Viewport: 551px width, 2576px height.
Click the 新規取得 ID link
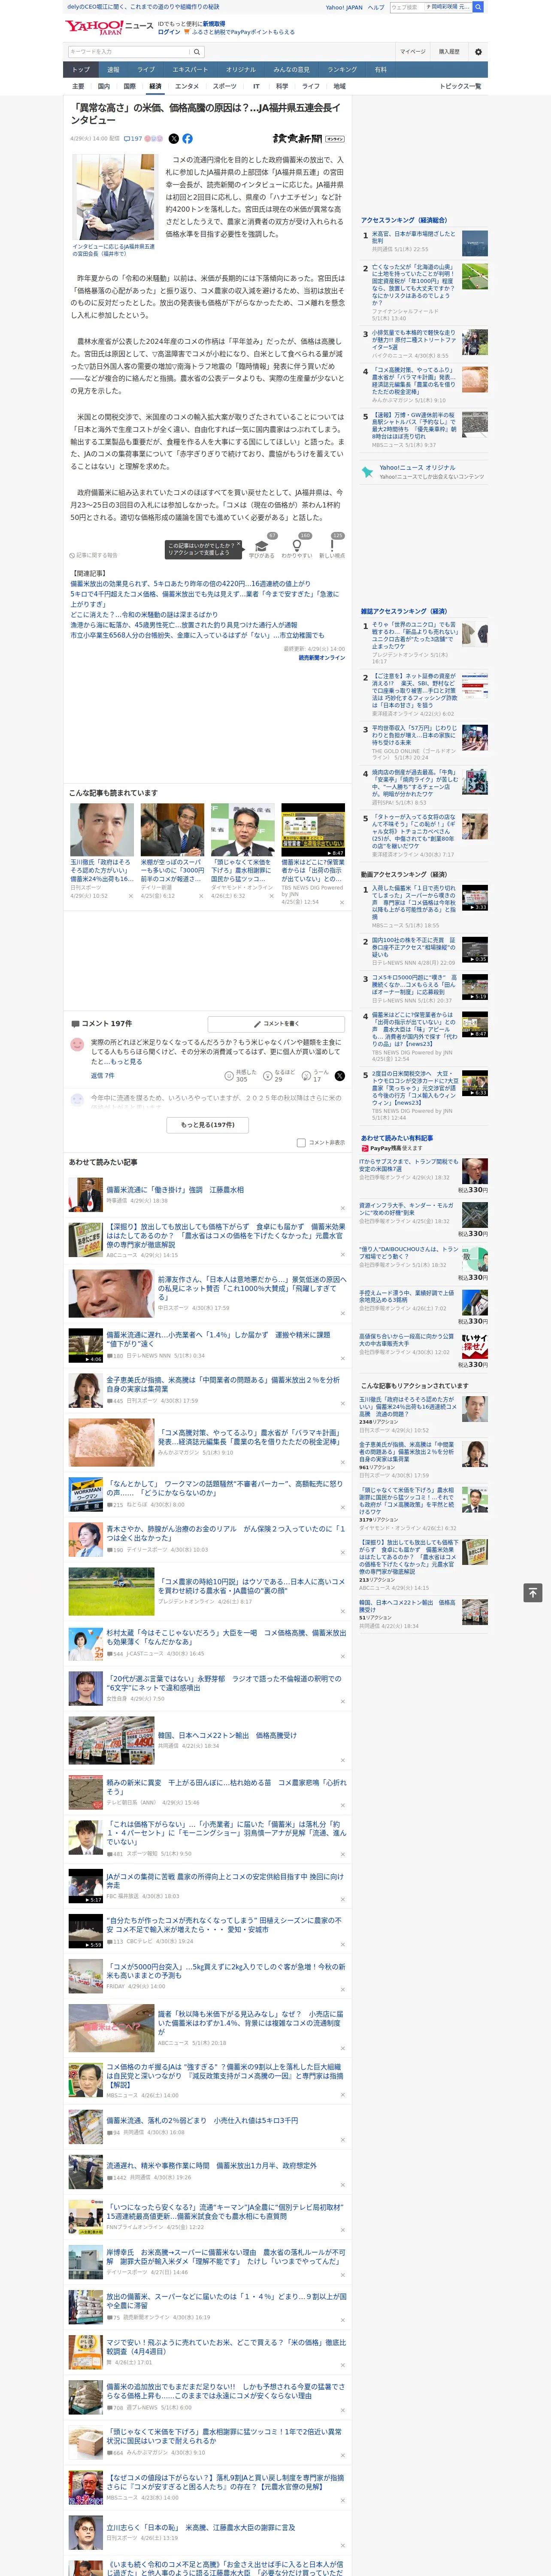click(214, 23)
